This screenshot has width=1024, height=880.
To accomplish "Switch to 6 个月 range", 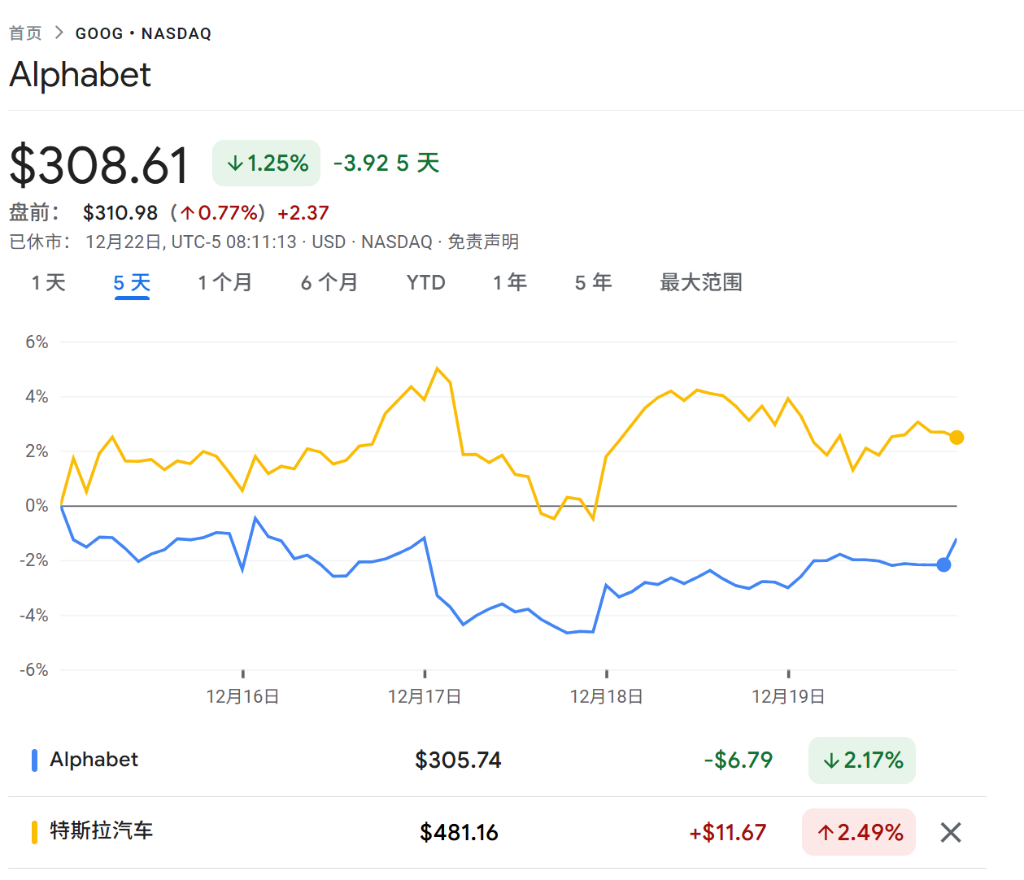I will [329, 283].
